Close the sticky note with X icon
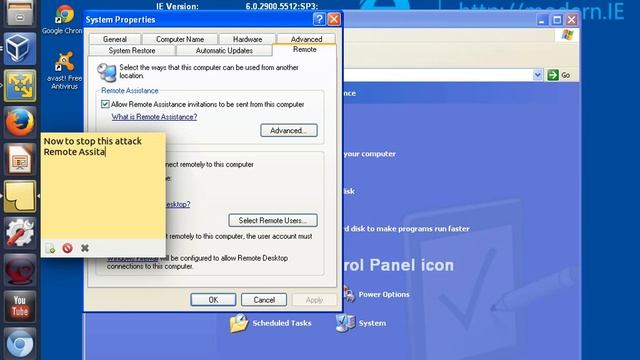 [85, 248]
